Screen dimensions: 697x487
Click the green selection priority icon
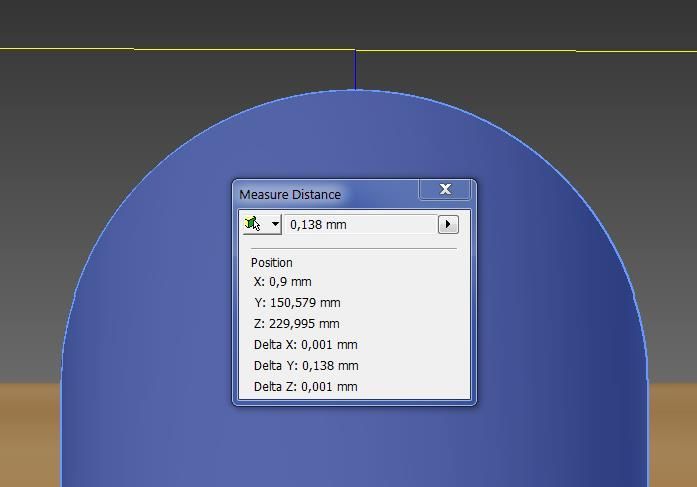[253, 224]
